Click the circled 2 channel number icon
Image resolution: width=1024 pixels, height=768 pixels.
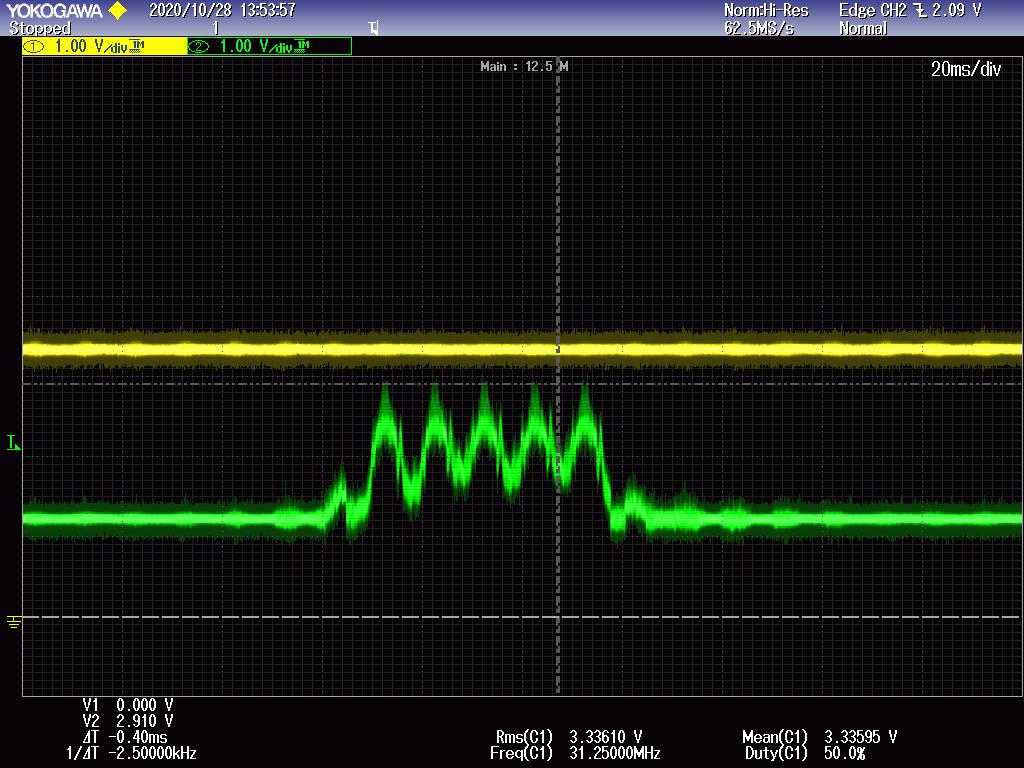tap(199, 46)
